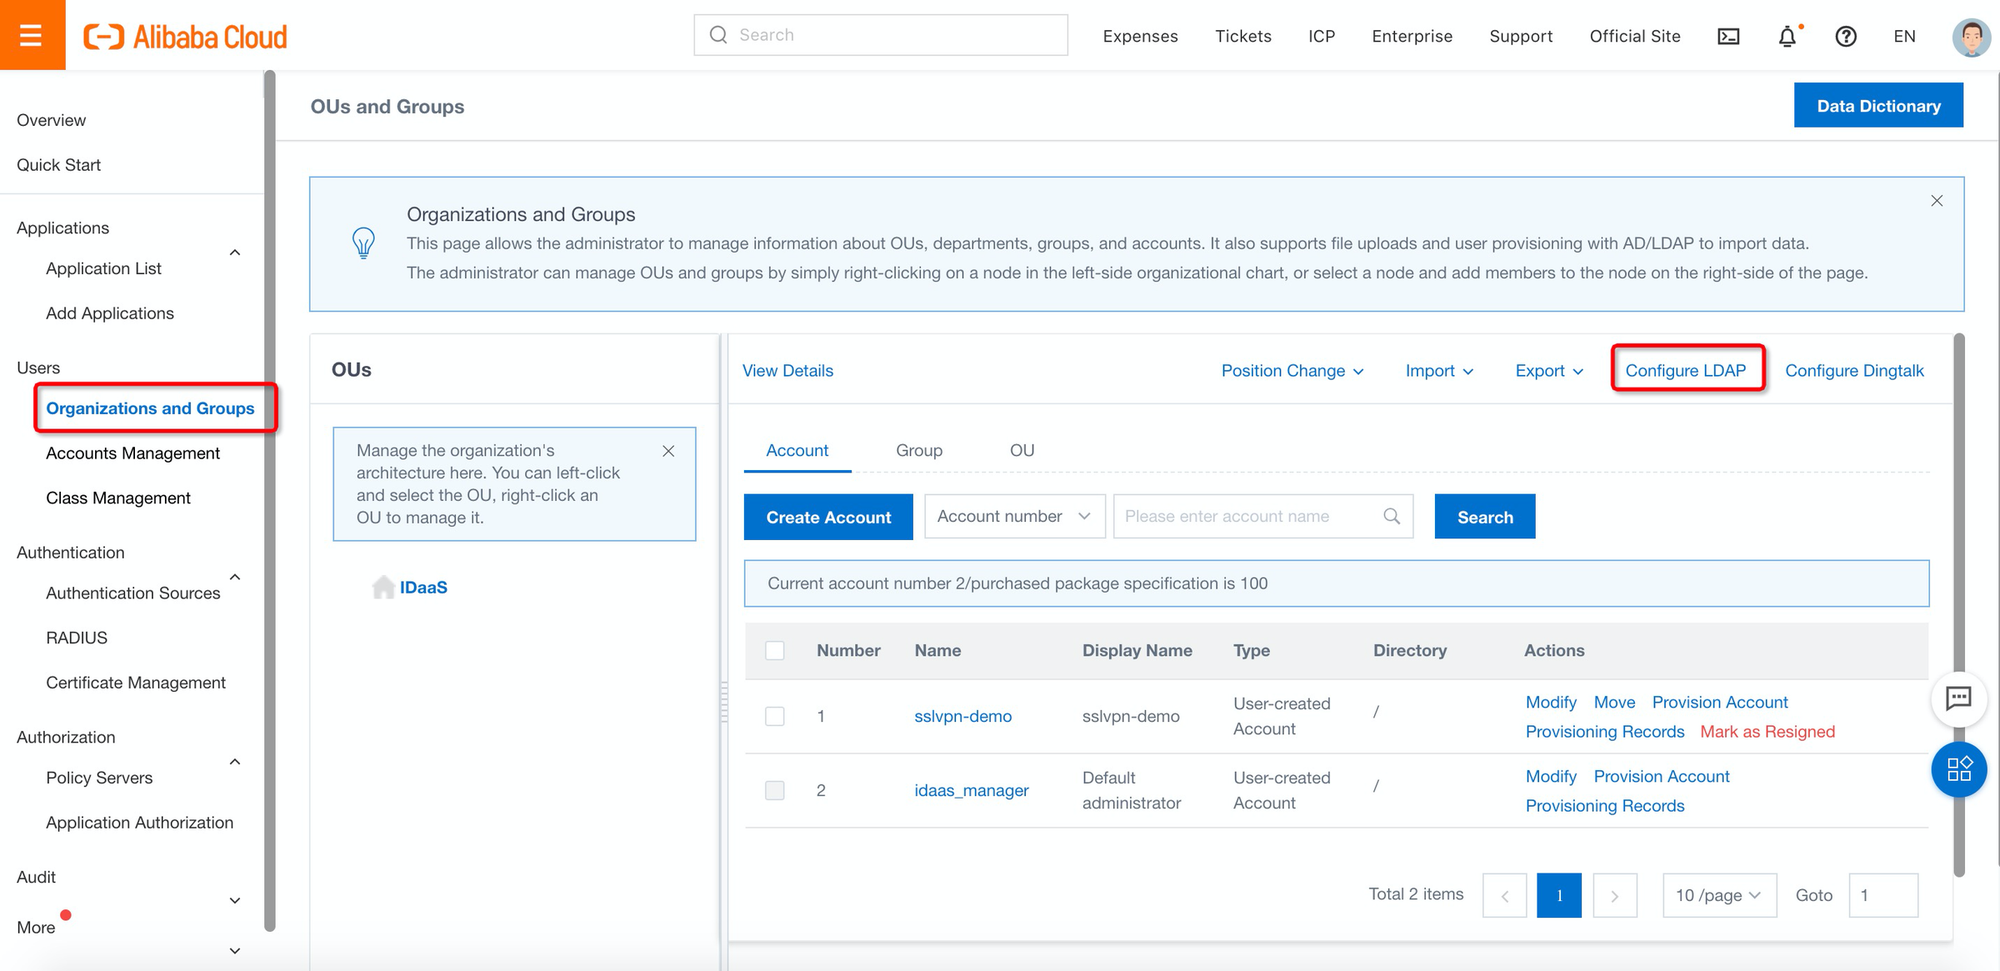Open the Expenses menu item
Image resolution: width=2000 pixels, height=971 pixels.
pyautogui.click(x=1140, y=36)
